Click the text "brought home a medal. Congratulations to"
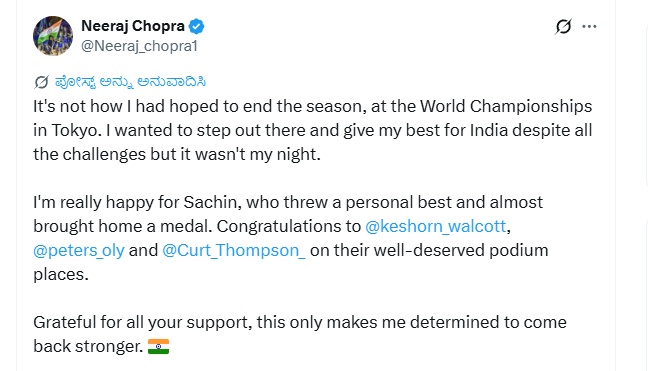Image resolution: width=648 pixels, height=371 pixels. pyautogui.click(x=197, y=226)
